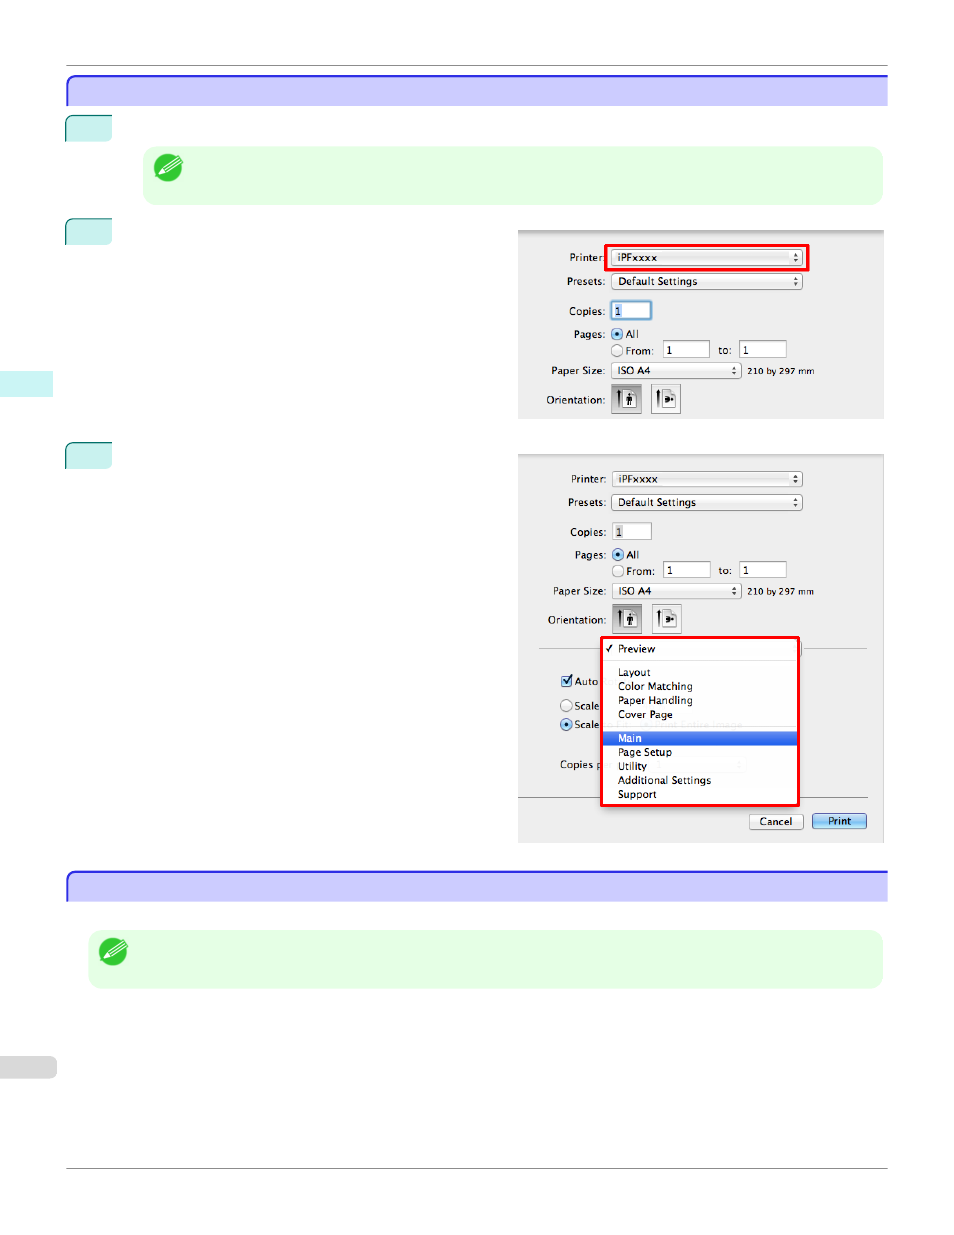The height and width of the screenshot is (1235, 954).
Task: Click the green note pencil icon near page bottom
Action: (x=113, y=952)
